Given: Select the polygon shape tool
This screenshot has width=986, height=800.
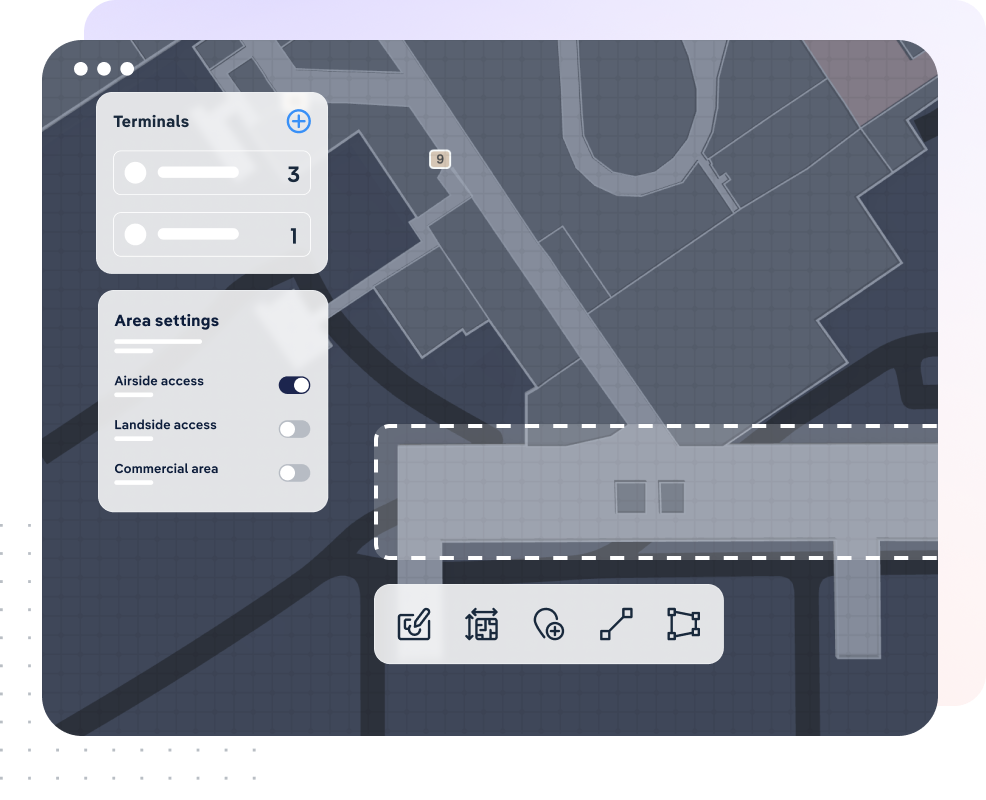Looking at the screenshot, I should (x=684, y=624).
